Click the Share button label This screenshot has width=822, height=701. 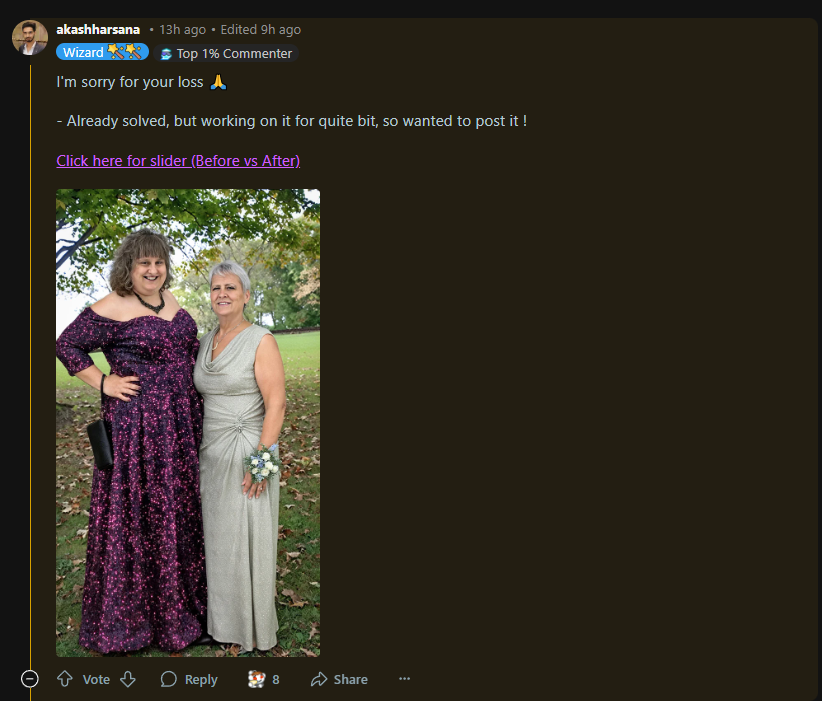click(351, 680)
